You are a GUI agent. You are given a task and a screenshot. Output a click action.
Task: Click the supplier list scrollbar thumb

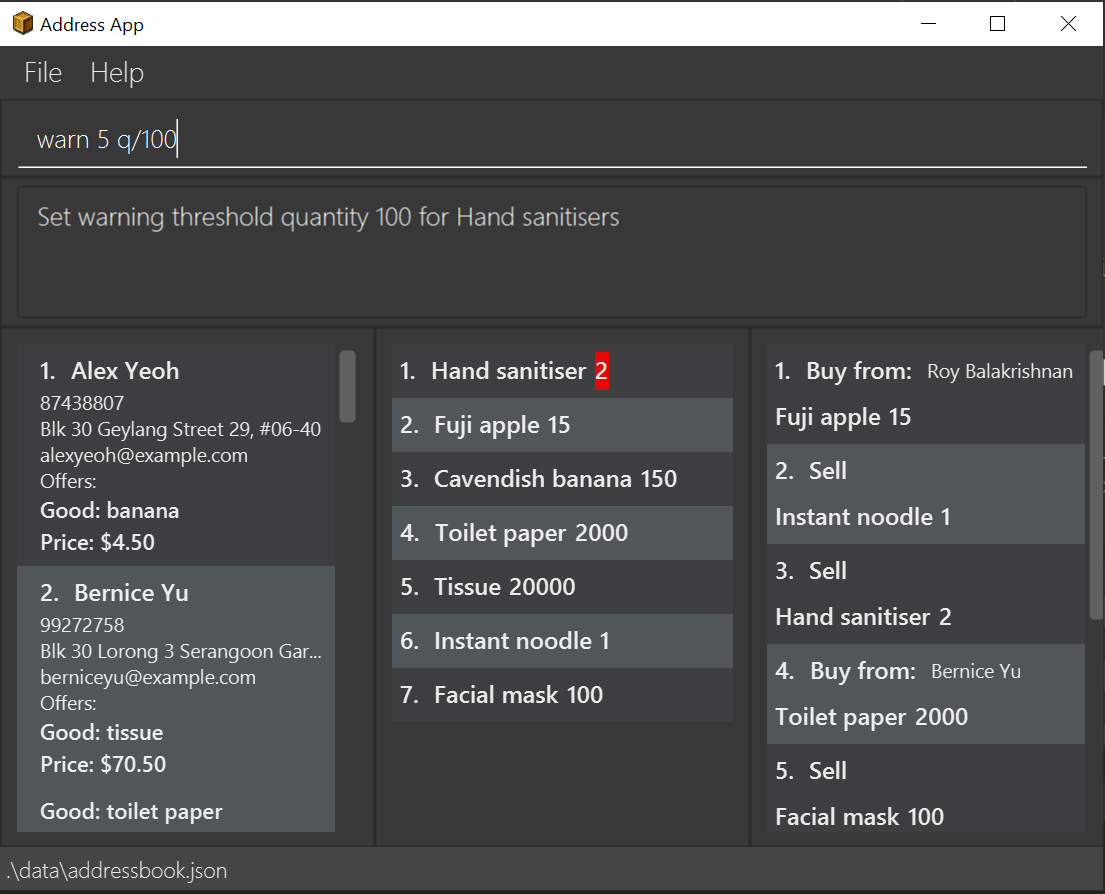347,387
